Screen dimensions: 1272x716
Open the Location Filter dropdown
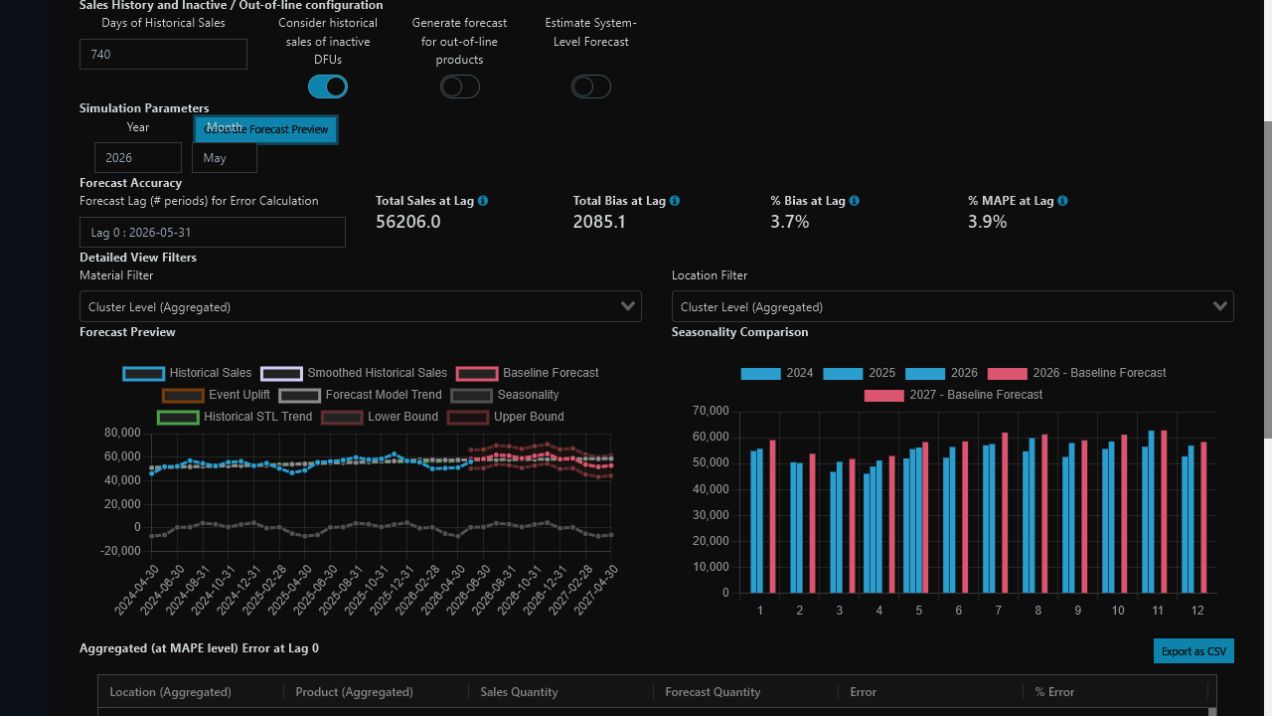coord(952,307)
